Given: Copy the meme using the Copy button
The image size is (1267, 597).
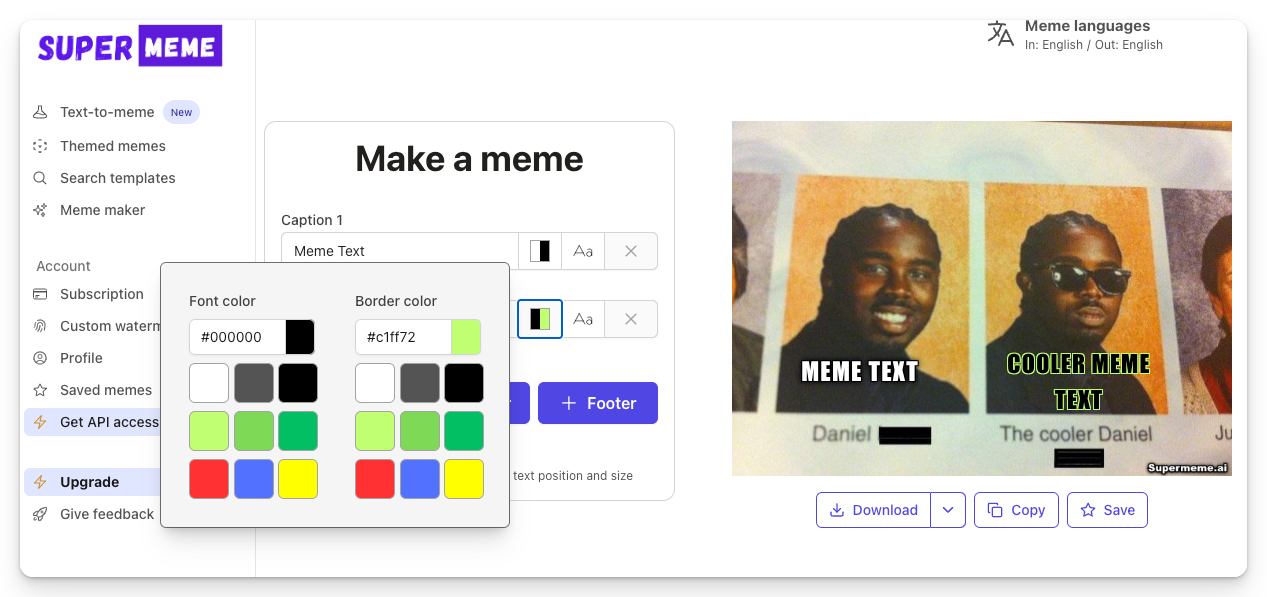Looking at the screenshot, I should (1016, 510).
